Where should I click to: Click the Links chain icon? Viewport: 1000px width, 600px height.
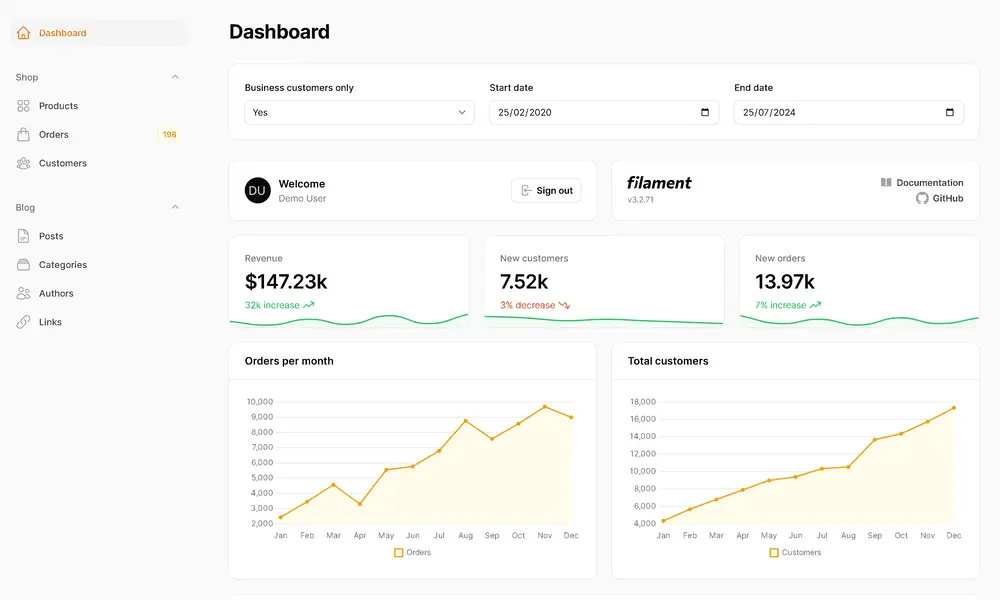tap(24, 322)
